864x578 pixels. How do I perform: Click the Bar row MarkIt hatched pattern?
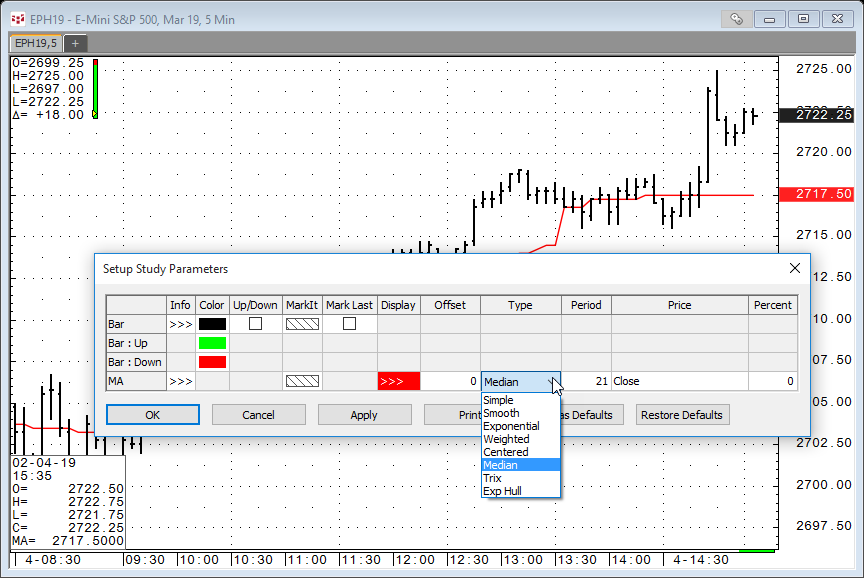point(301,324)
